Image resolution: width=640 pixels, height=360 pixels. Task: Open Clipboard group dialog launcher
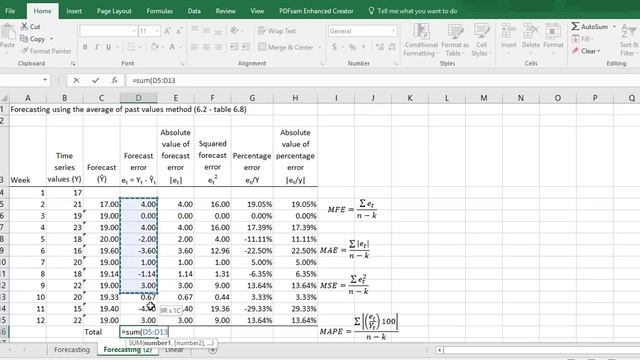73,64
